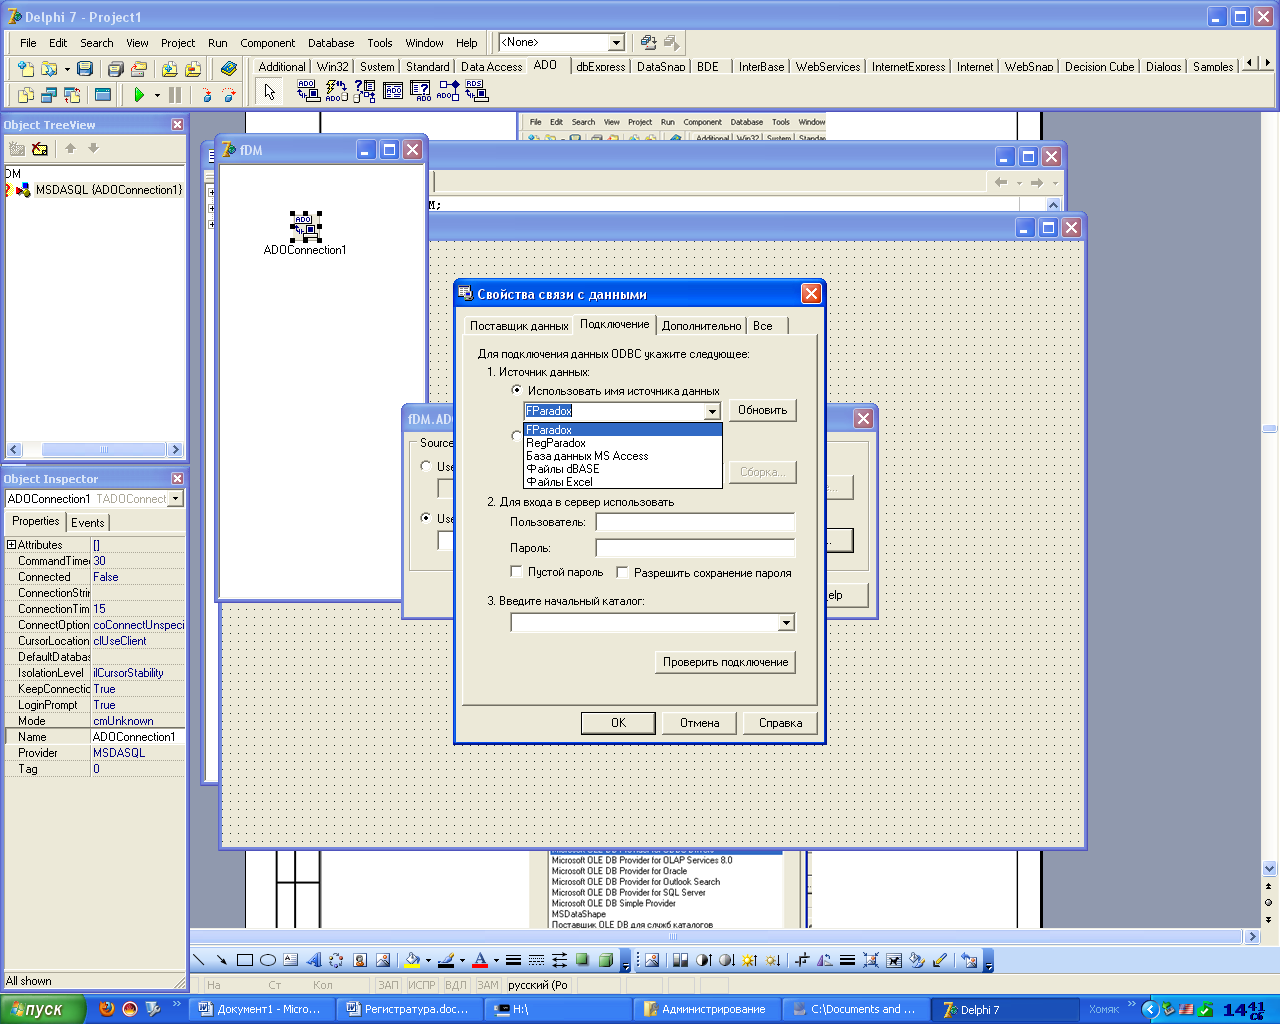Expand the Attributes property node
Viewport: 1280px width, 1024px height.
point(11,545)
